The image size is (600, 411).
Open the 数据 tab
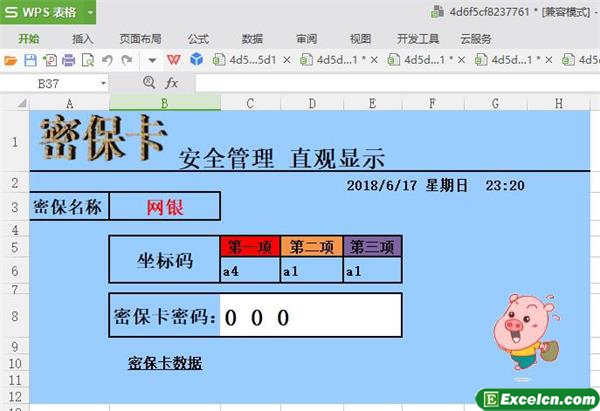(253, 39)
